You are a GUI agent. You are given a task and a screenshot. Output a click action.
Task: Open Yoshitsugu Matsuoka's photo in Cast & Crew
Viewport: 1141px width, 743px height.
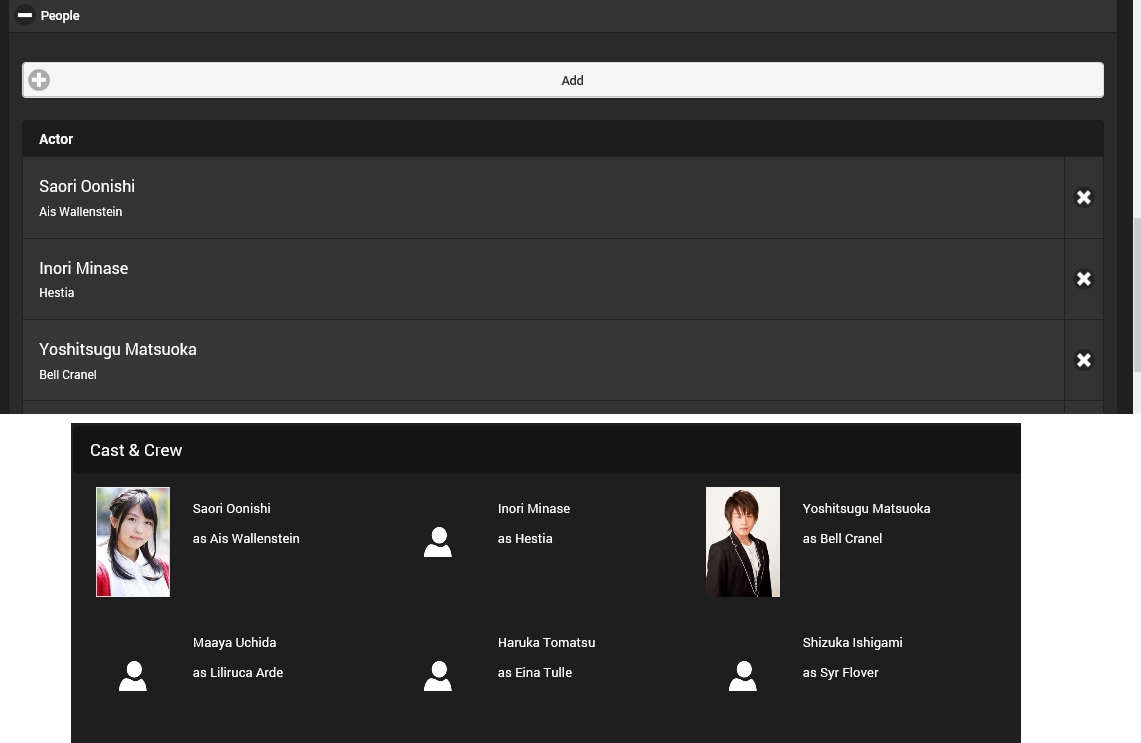(743, 542)
